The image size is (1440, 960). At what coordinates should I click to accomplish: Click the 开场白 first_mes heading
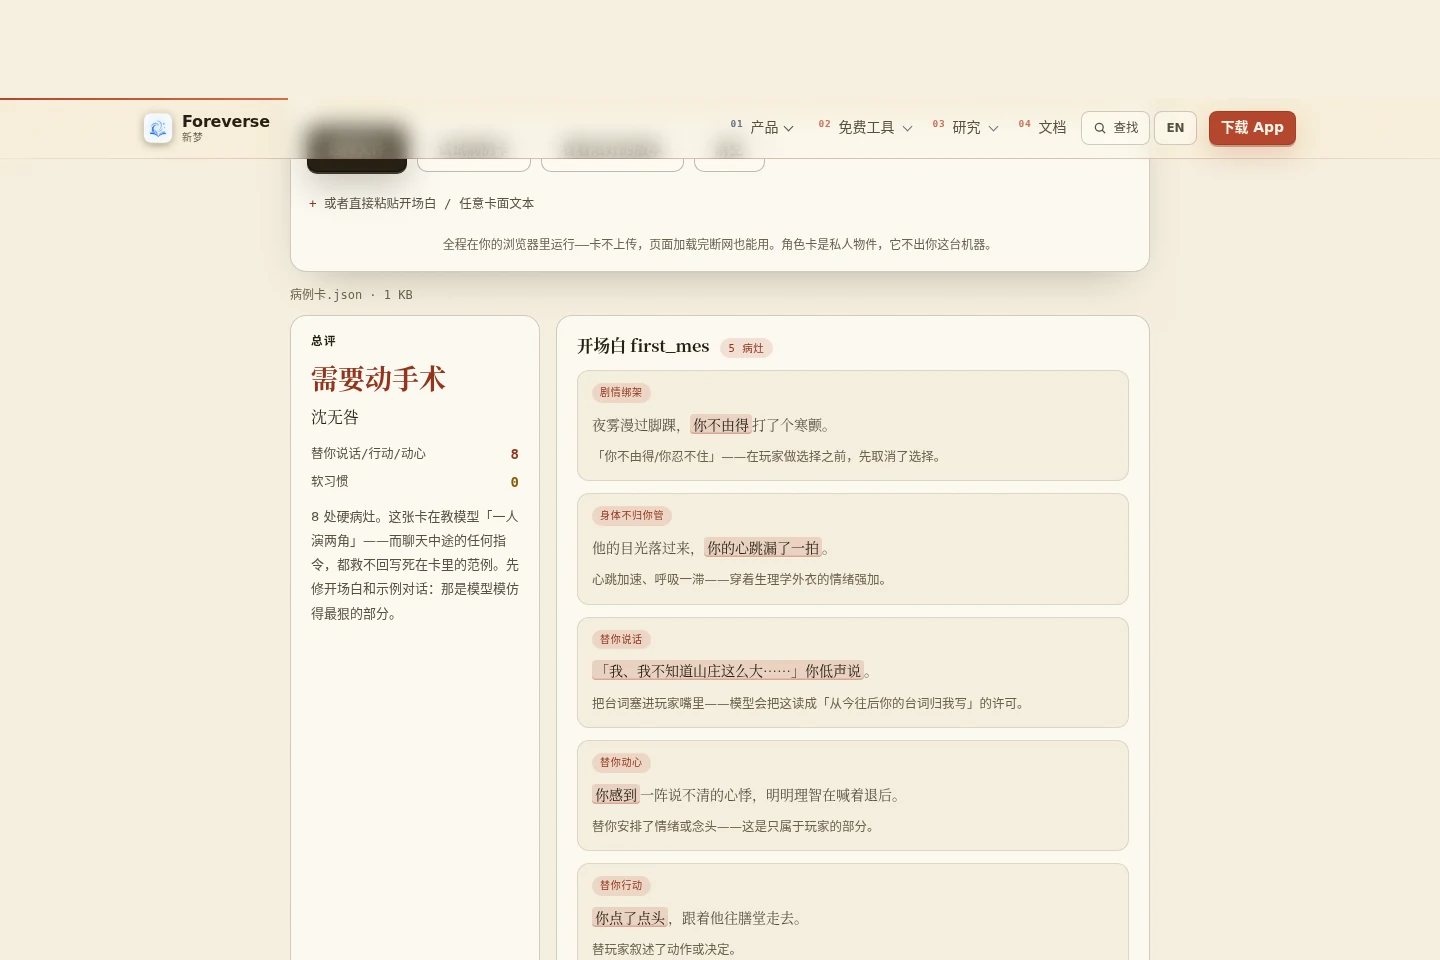tap(643, 346)
